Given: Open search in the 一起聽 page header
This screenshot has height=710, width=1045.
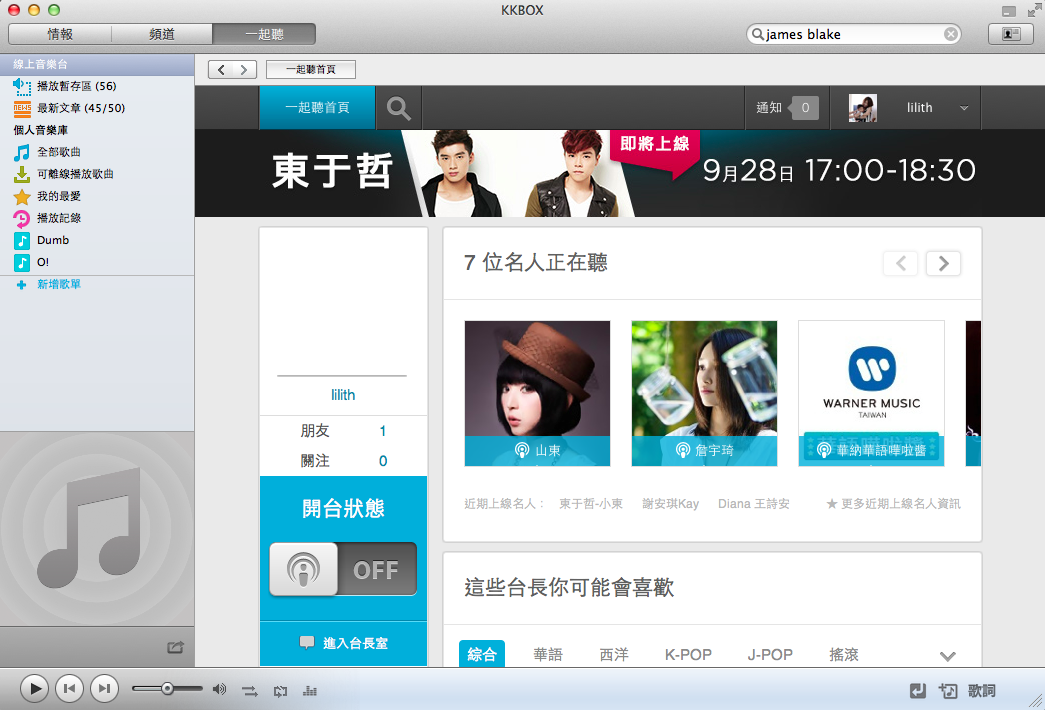Looking at the screenshot, I should [x=399, y=107].
